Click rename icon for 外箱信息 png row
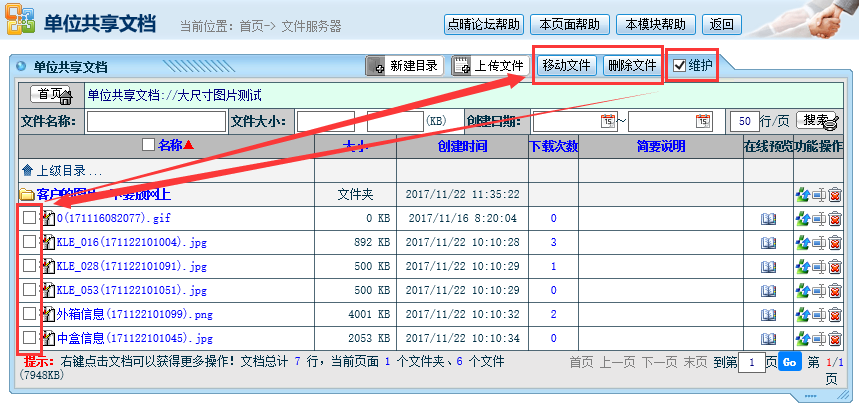This screenshot has width=859, height=406. [x=819, y=314]
